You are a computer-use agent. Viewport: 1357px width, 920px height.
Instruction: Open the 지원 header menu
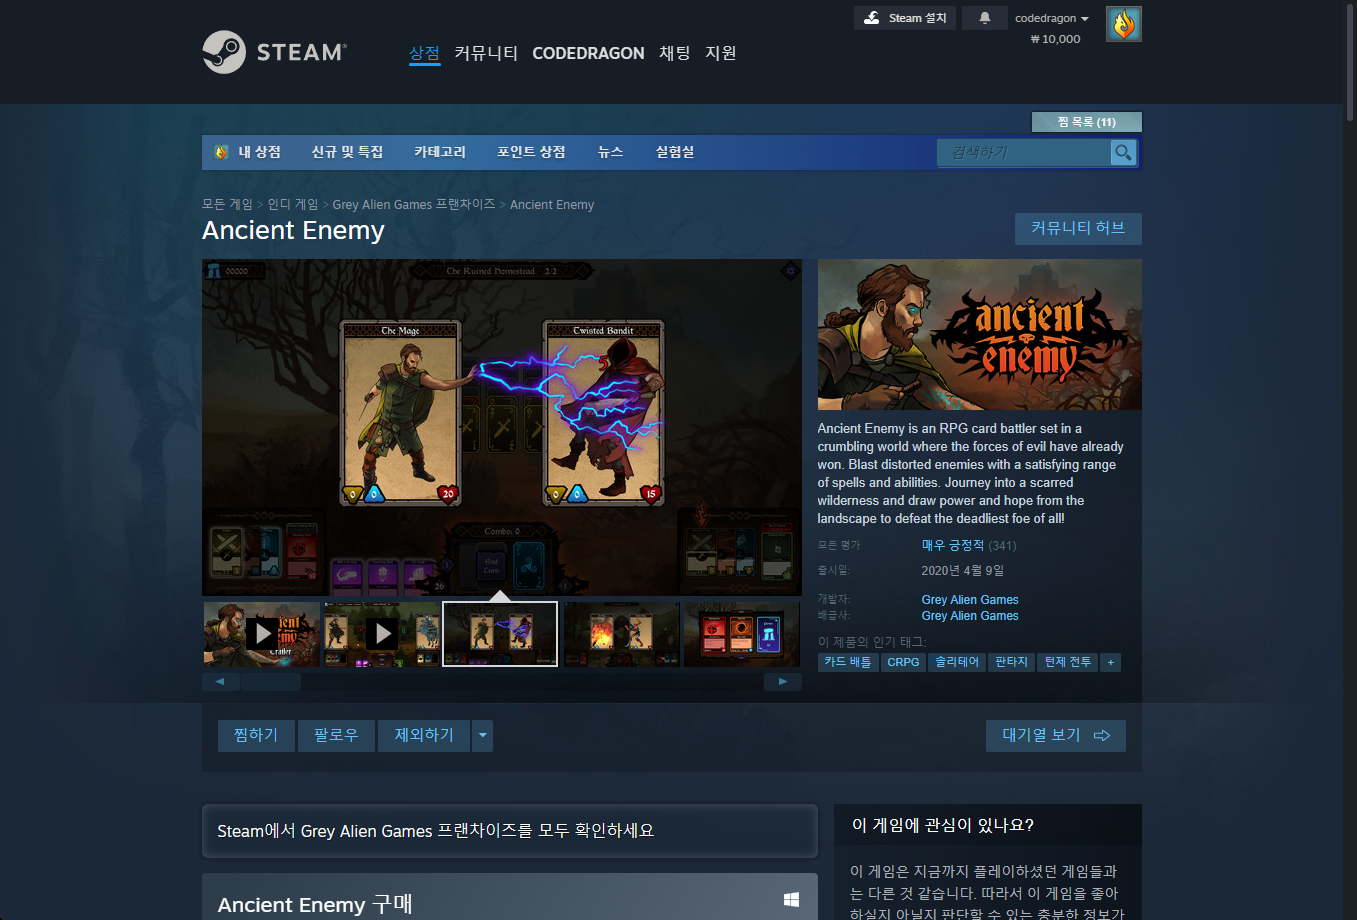(x=721, y=53)
